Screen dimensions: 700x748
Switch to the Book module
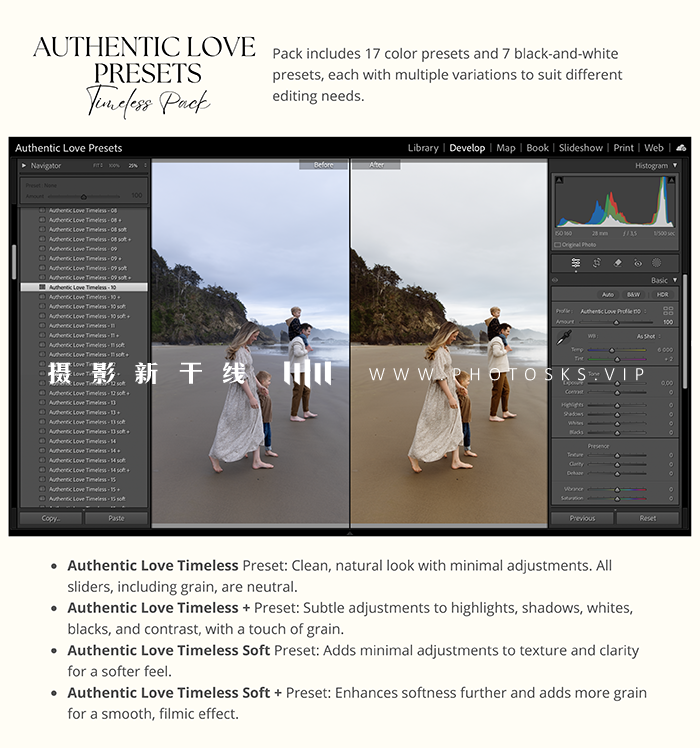tap(537, 148)
